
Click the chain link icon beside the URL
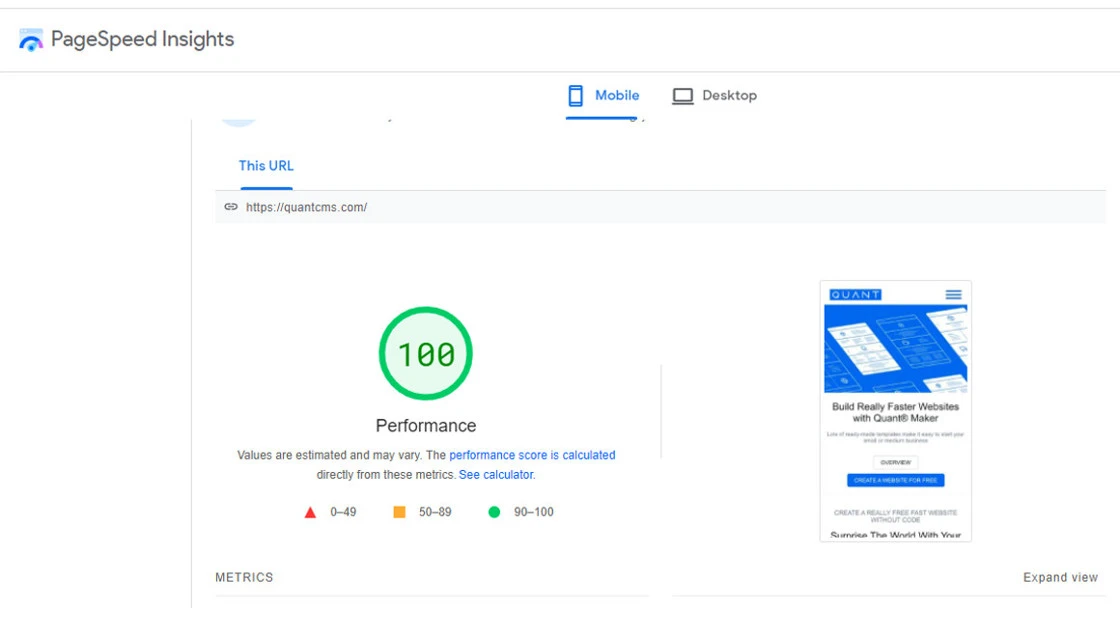point(231,207)
